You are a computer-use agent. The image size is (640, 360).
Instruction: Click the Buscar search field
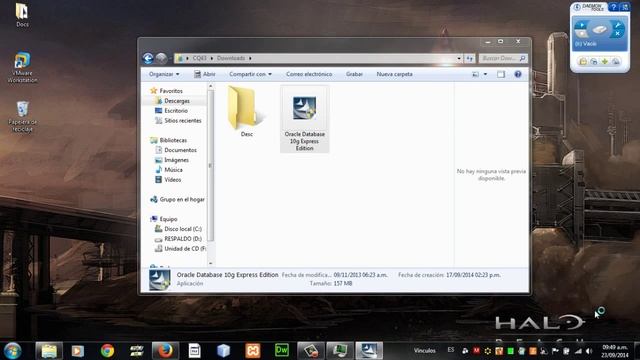(x=503, y=58)
